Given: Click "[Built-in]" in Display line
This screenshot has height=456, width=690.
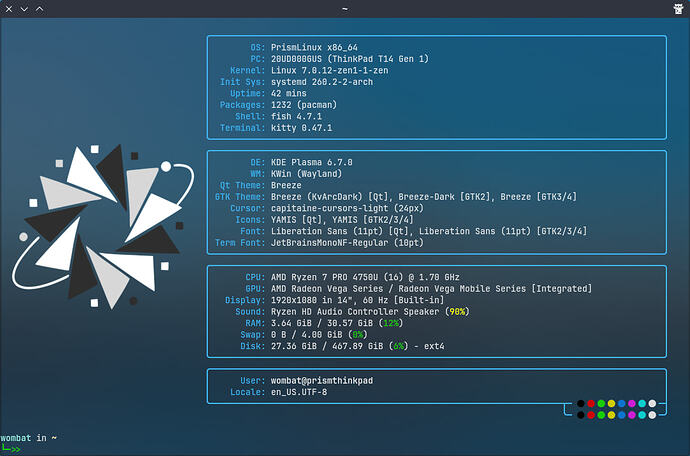Looking at the screenshot, I should tap(418, 300).
